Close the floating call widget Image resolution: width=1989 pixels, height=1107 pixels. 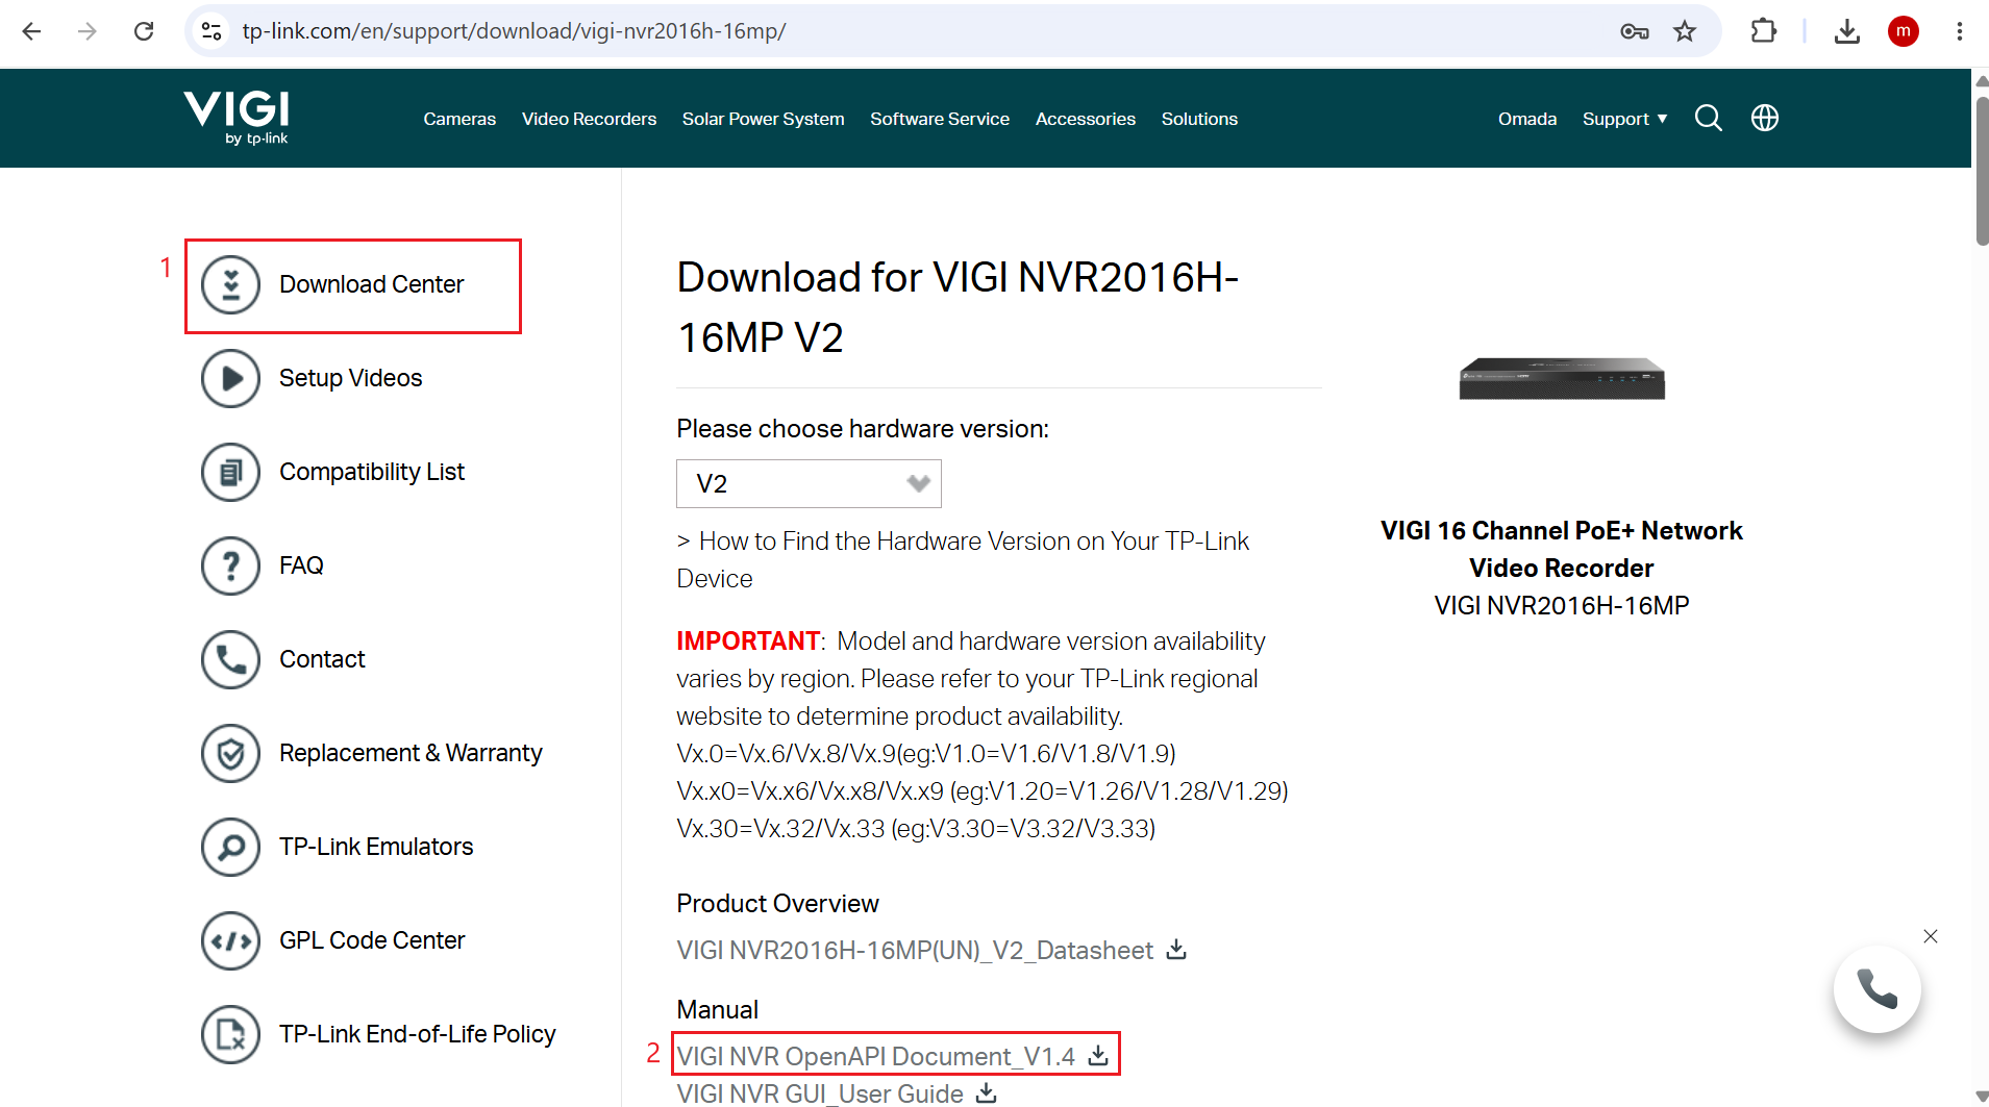tap(1930, 936)
